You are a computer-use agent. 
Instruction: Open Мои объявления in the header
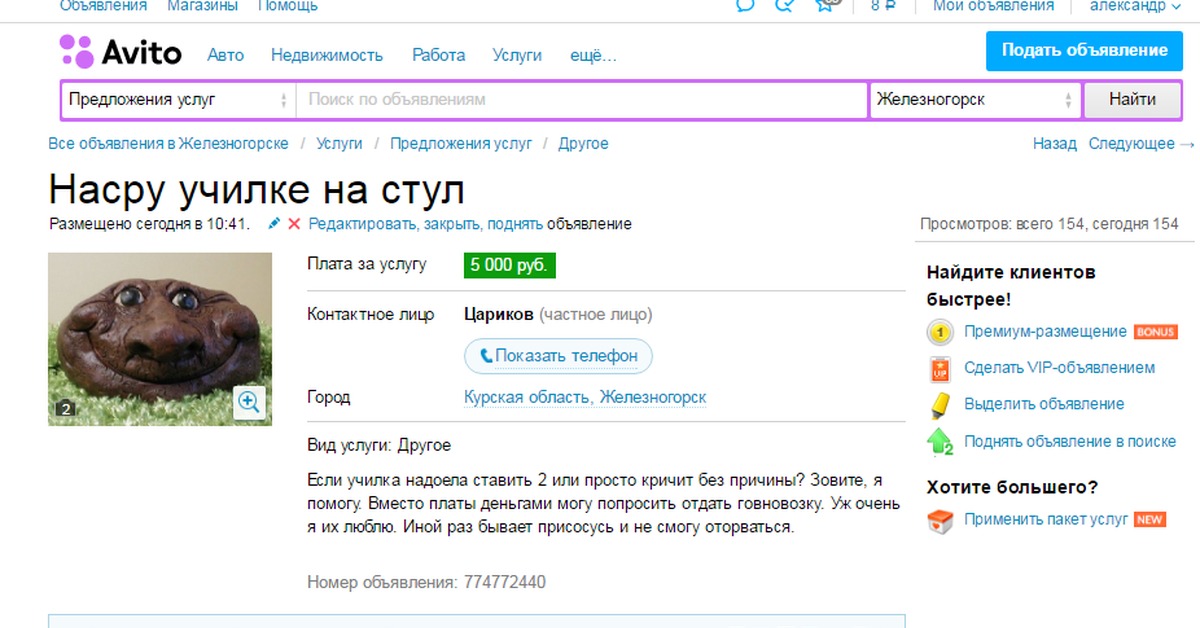point(993,6)
